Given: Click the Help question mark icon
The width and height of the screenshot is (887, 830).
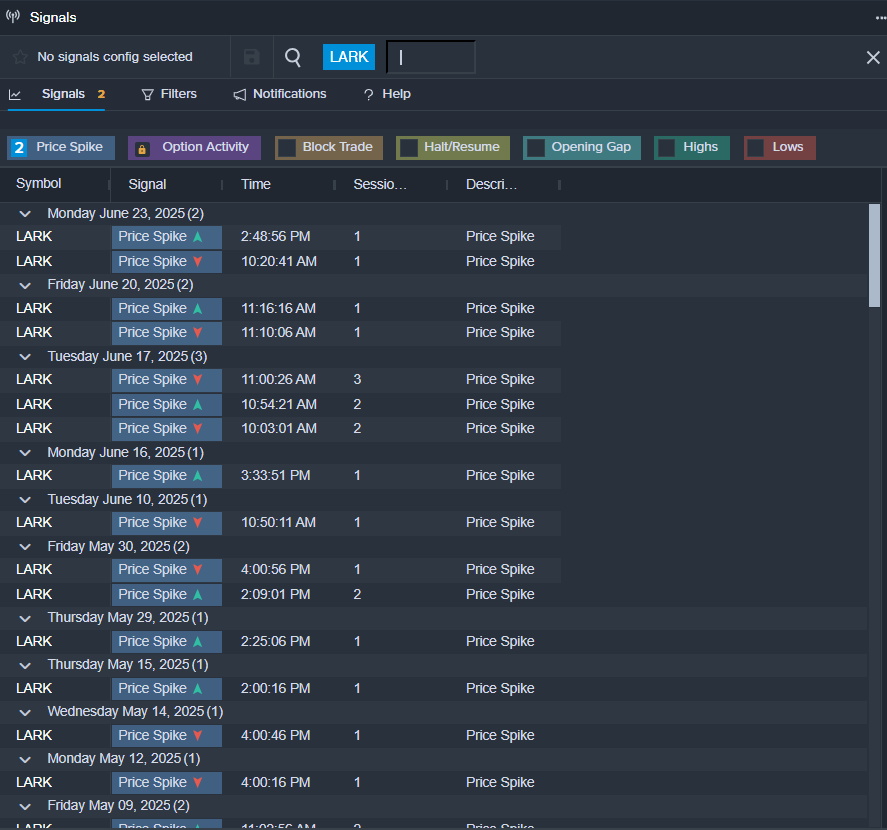Looking at the screenshot, I should click(368, 94).
